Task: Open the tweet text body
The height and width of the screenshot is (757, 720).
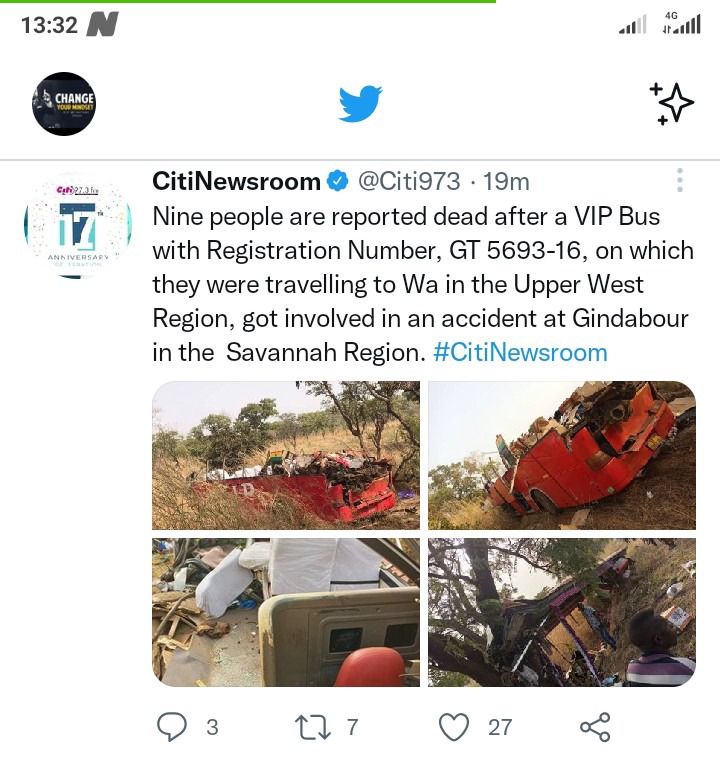Action: [423, 284]
